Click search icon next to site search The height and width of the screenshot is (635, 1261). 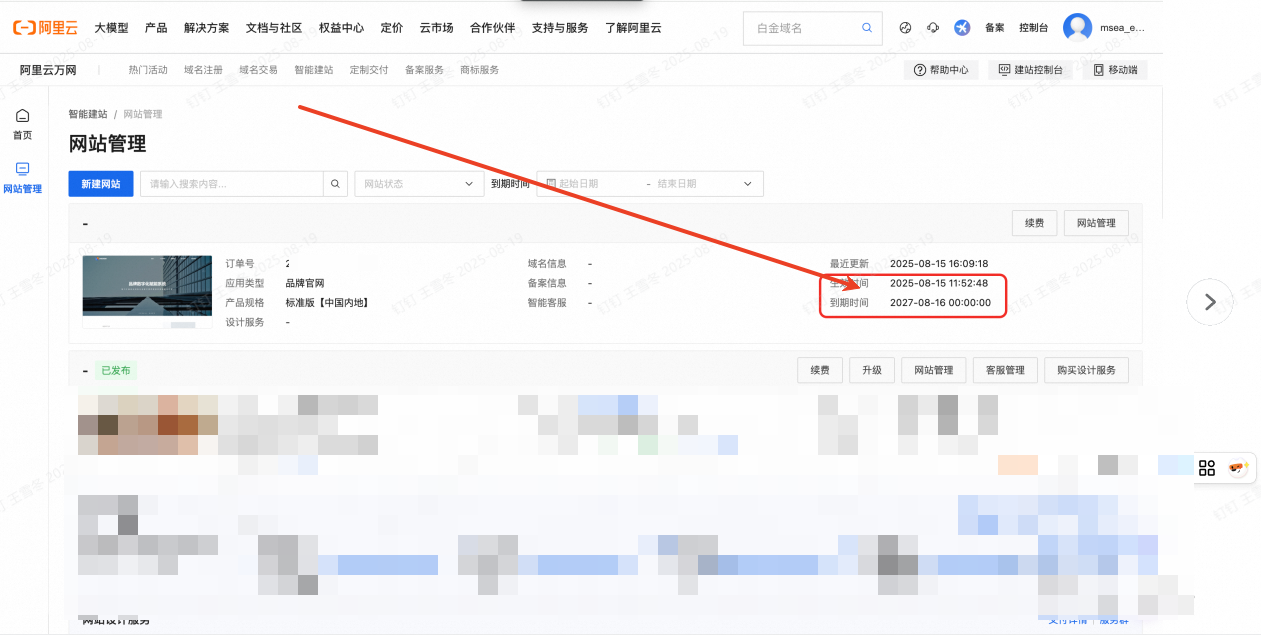click(x=336, y=184)
